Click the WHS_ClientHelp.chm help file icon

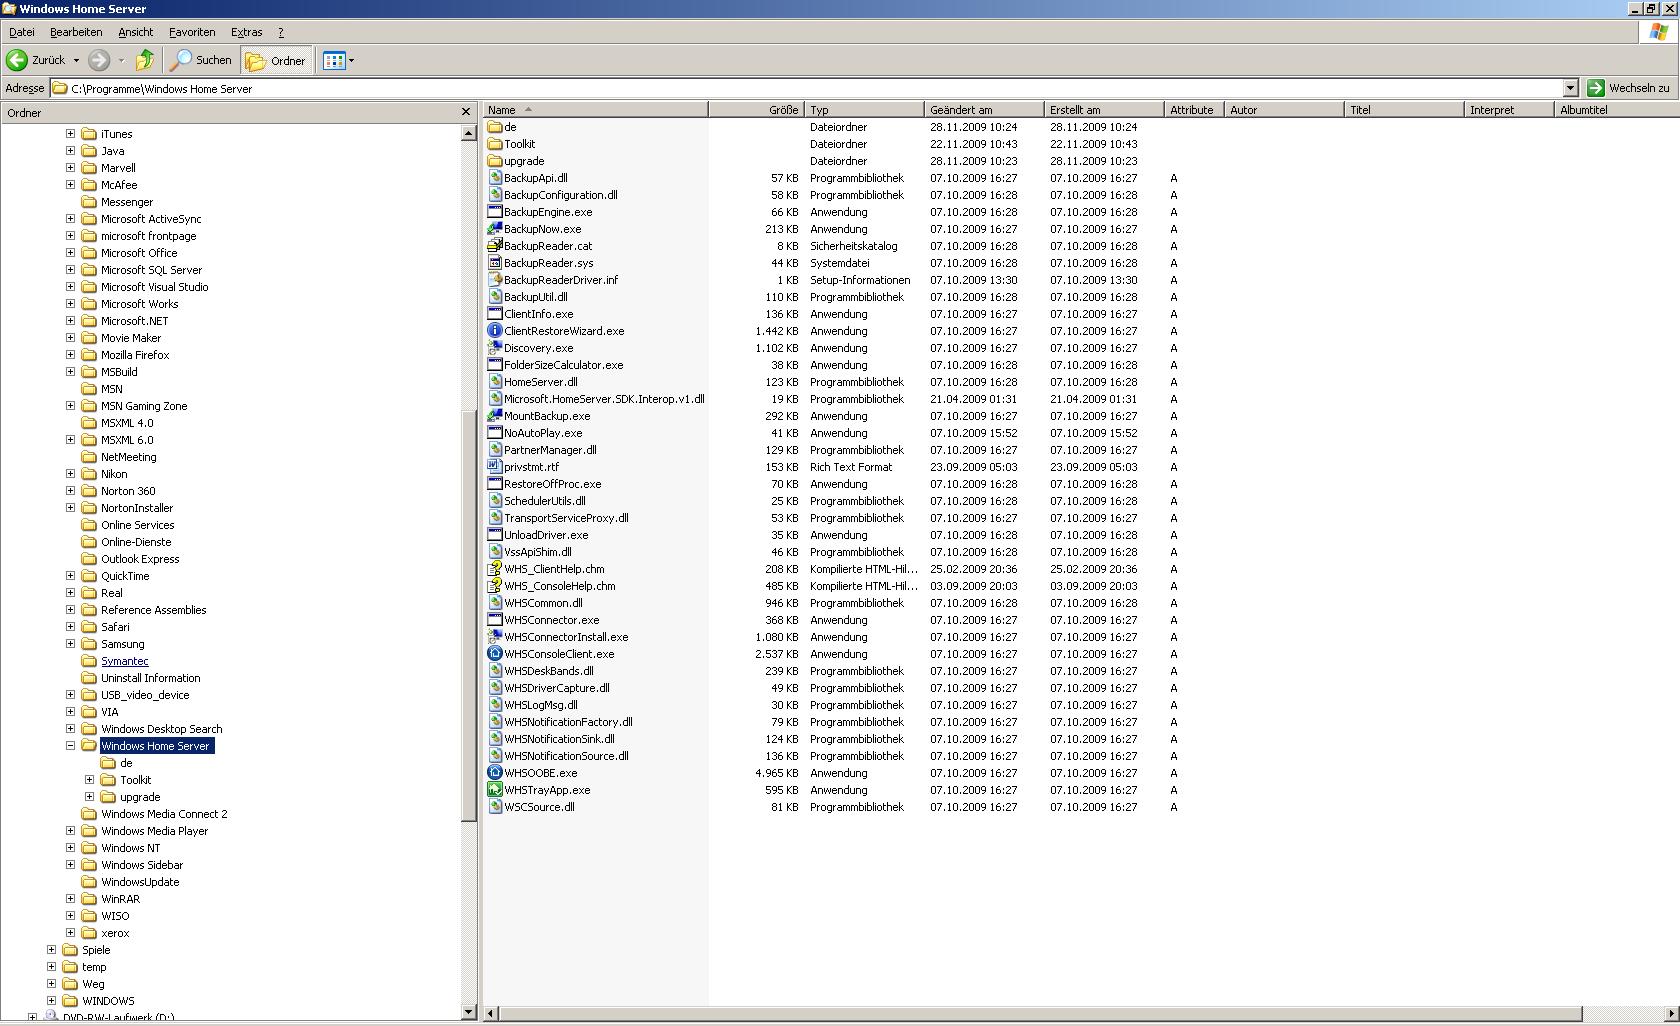pyautogui.click(x=494, y=569)
